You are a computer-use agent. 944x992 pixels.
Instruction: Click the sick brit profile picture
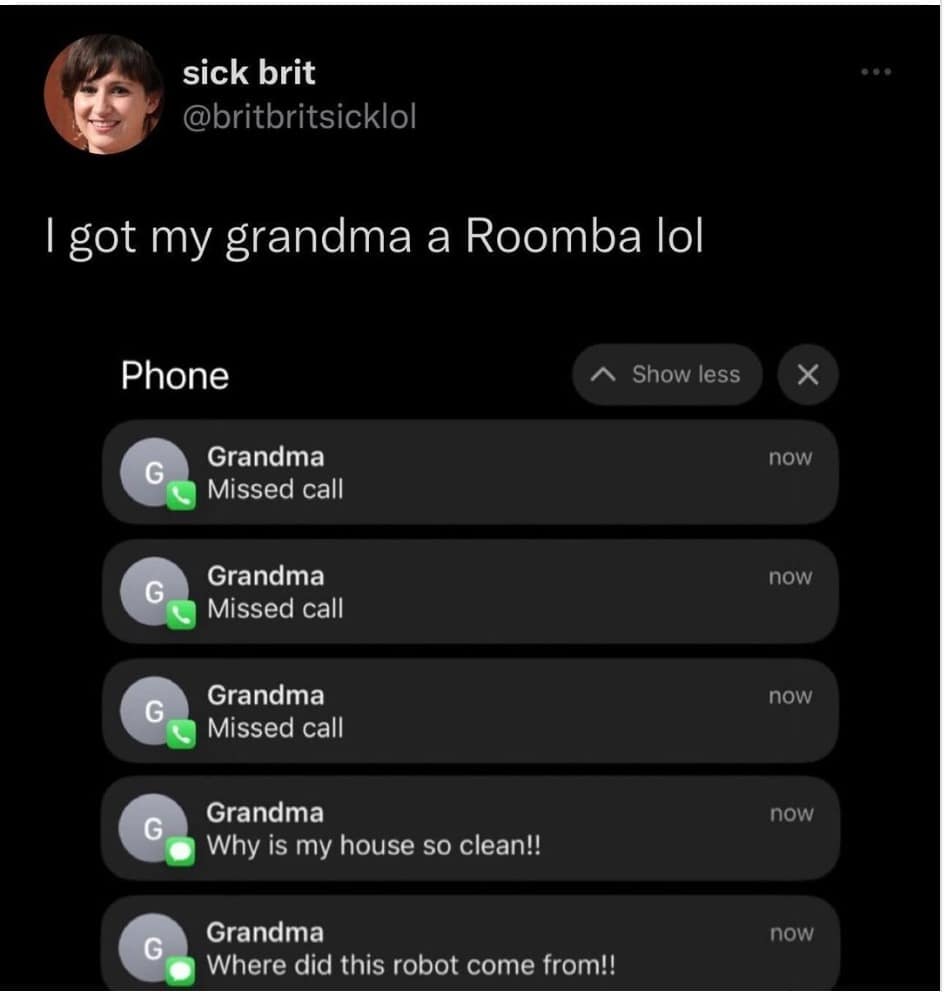(x=104, y=94)
